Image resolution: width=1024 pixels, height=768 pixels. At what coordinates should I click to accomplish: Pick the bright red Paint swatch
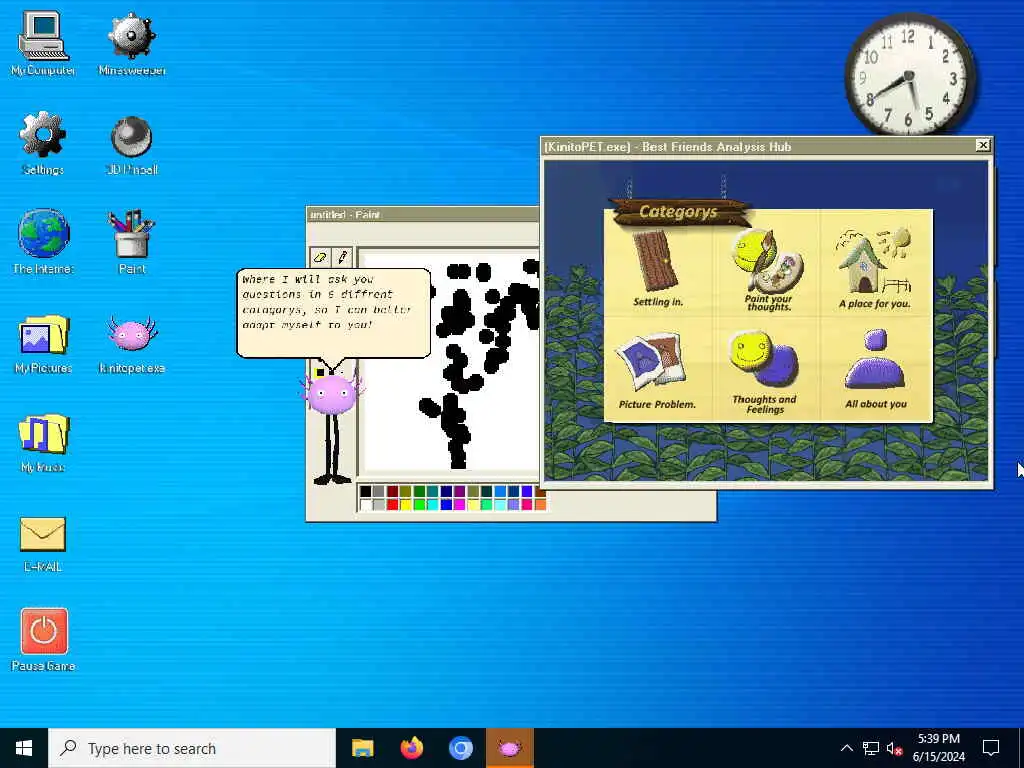click(x=392, y=505)
